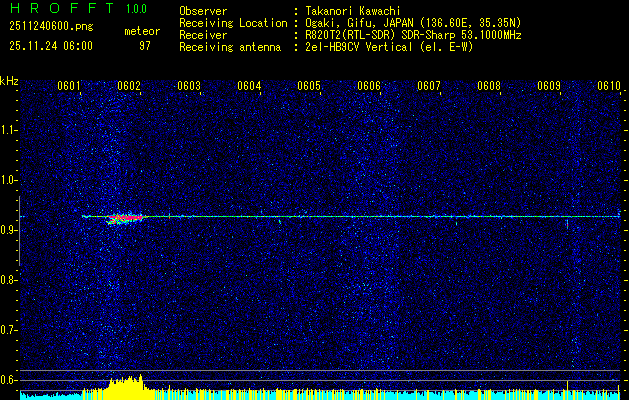
Task: Click the Ogaki, Gifu, JAPAN location text
Action: (x=413, y=23)
